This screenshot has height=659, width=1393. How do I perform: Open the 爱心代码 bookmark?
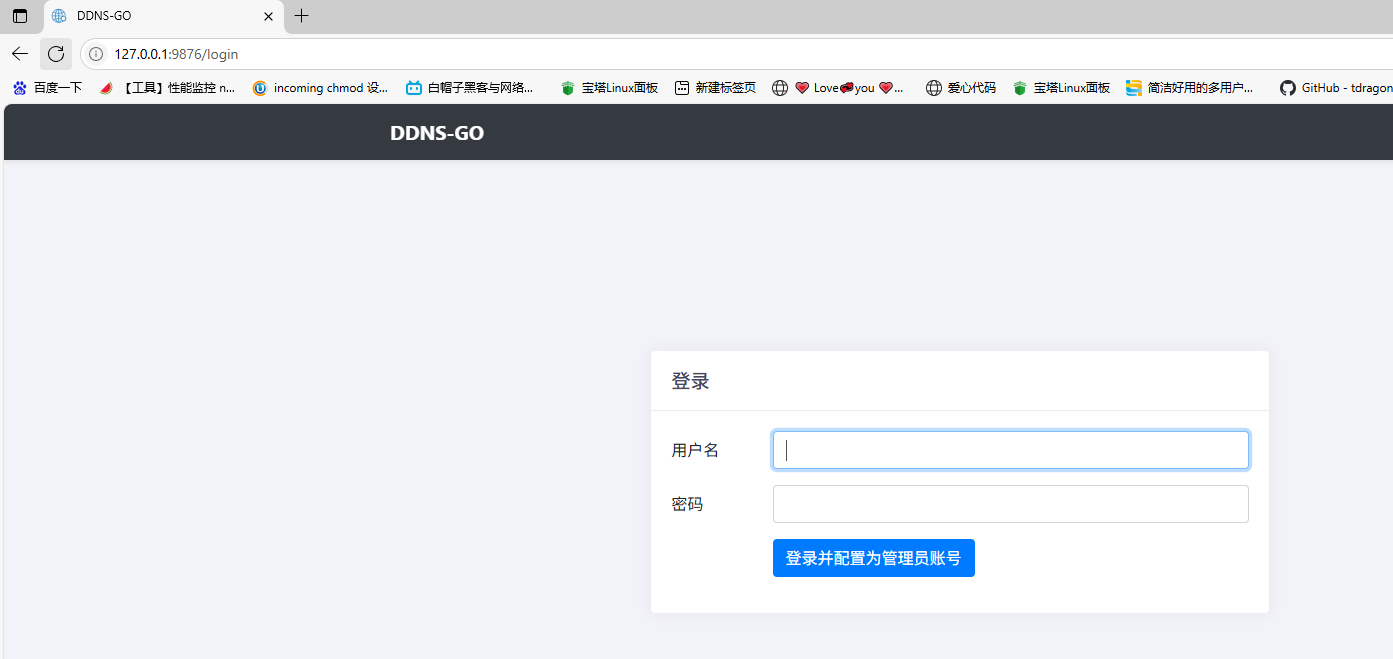click(961, 88)
